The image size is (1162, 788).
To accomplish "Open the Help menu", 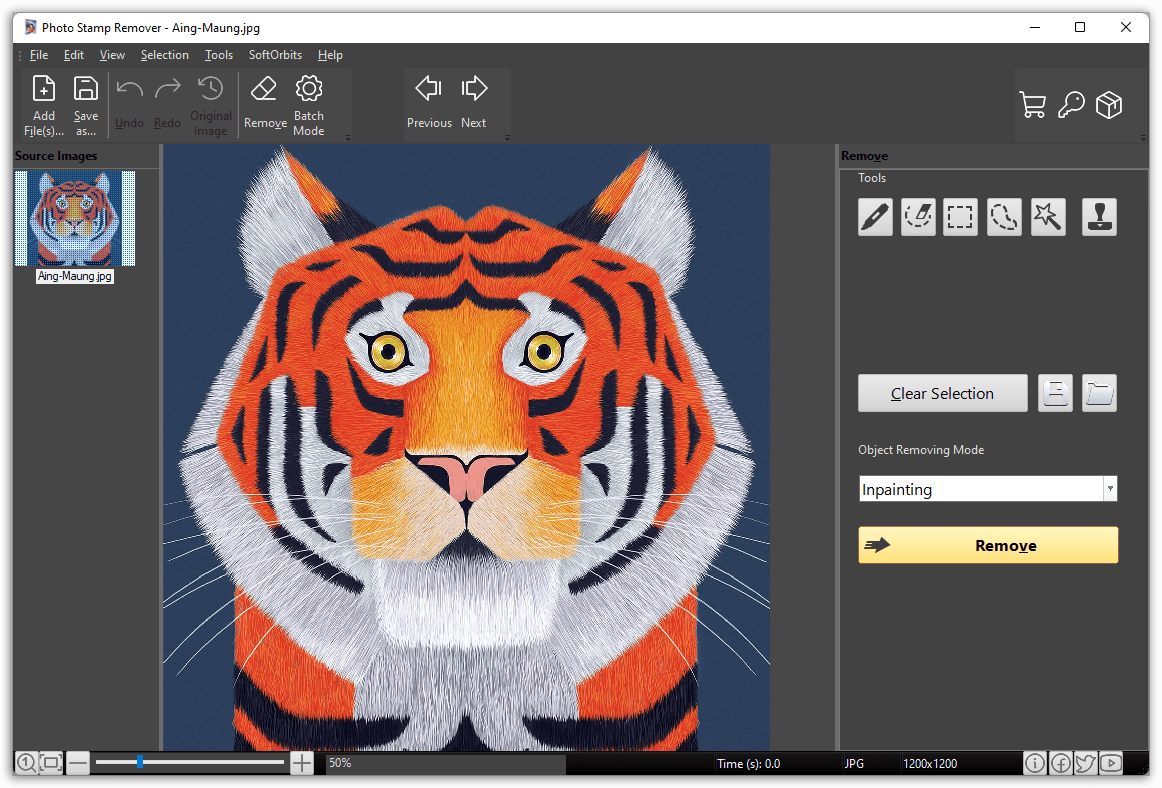I will coord(330,55).
